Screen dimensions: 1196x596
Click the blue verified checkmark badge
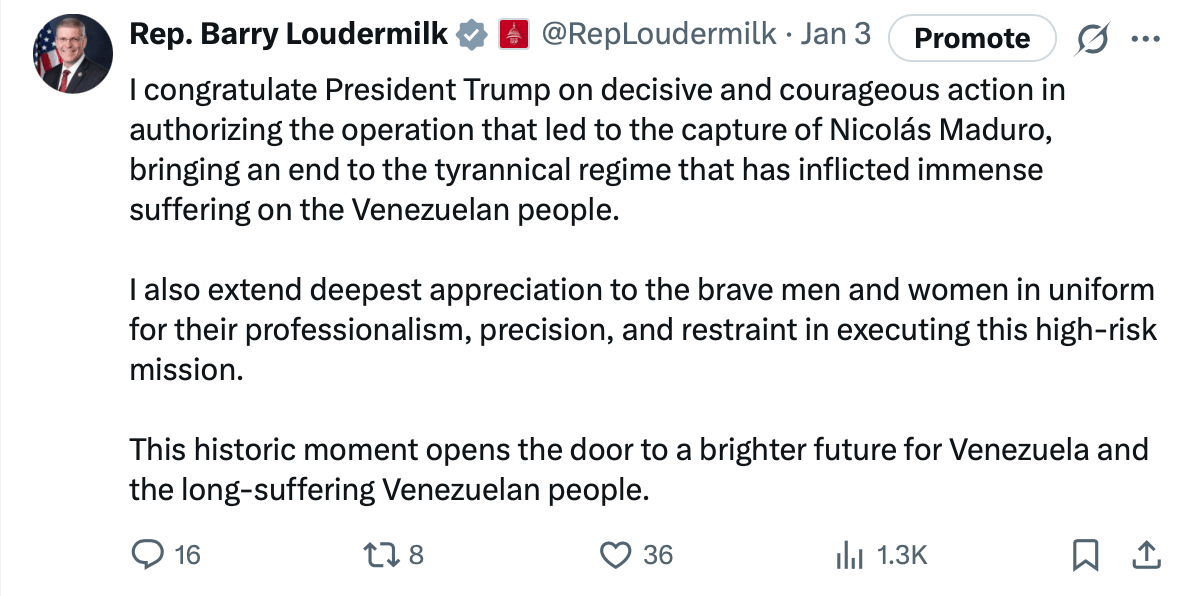click(470, 36)
